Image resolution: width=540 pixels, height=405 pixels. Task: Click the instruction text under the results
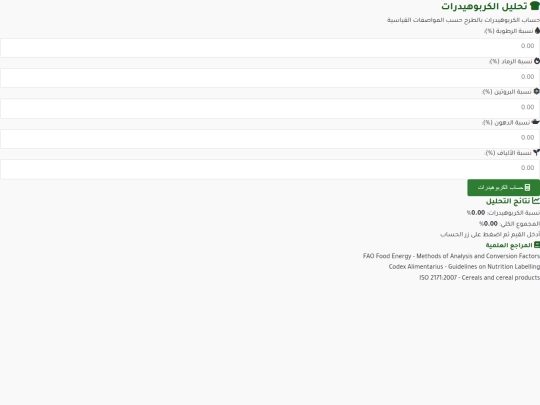[x=490, y=235]
